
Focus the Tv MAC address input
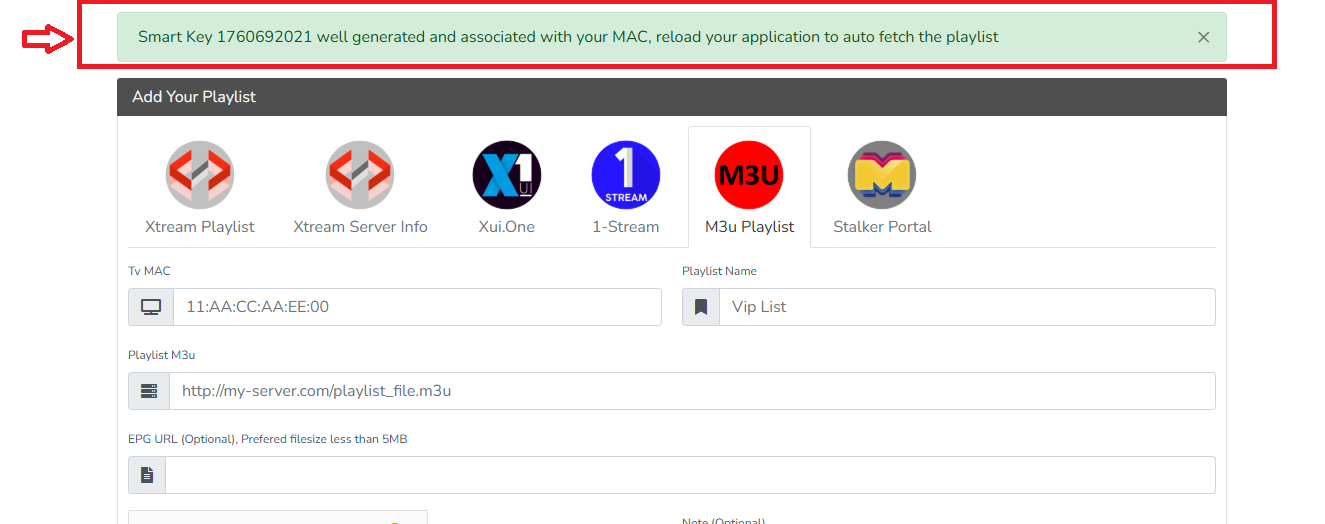[417, 307]
